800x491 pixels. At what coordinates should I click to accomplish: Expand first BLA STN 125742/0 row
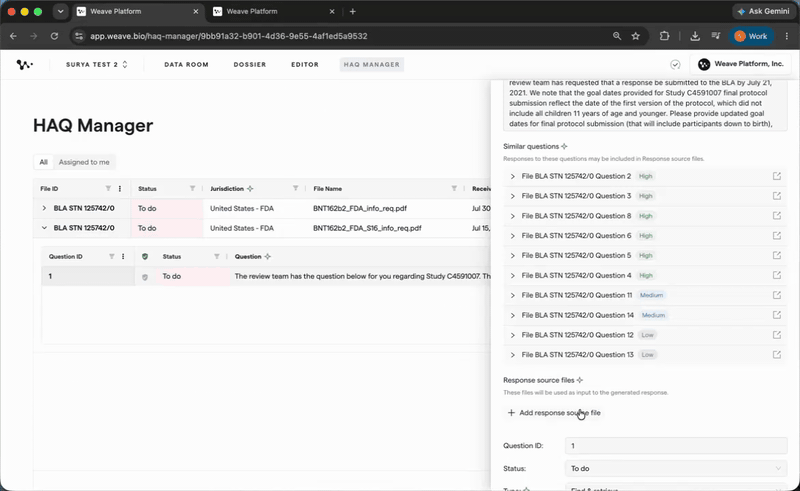click(44, 208)
